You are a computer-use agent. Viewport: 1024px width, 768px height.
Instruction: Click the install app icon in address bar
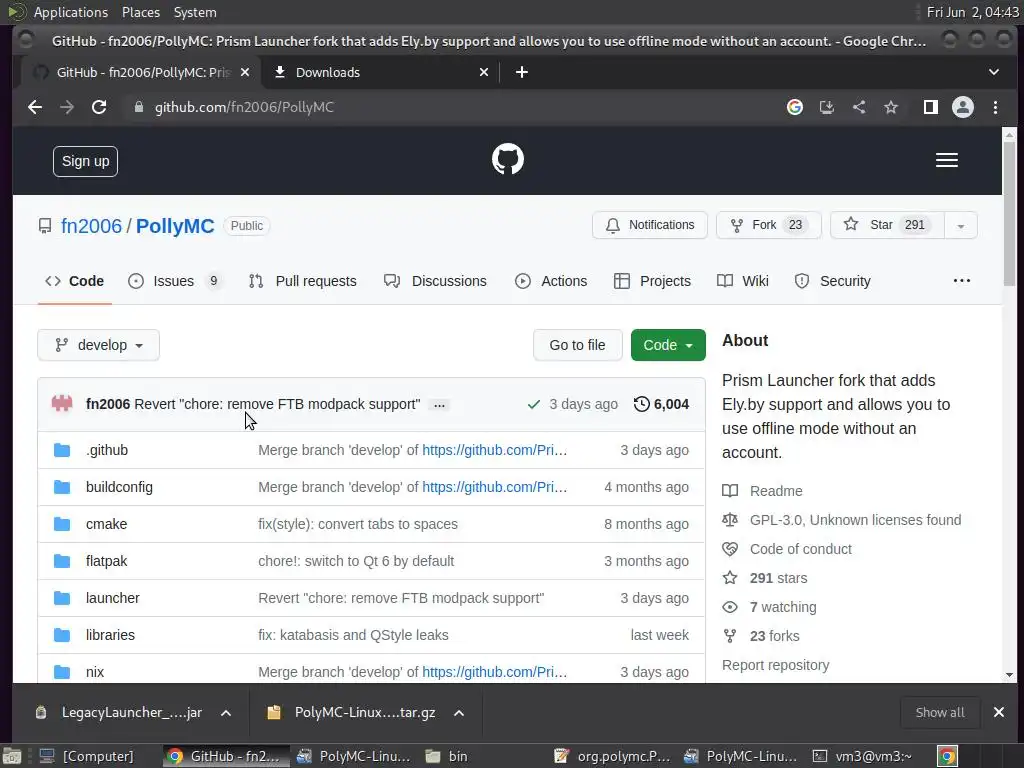[827, 107]
